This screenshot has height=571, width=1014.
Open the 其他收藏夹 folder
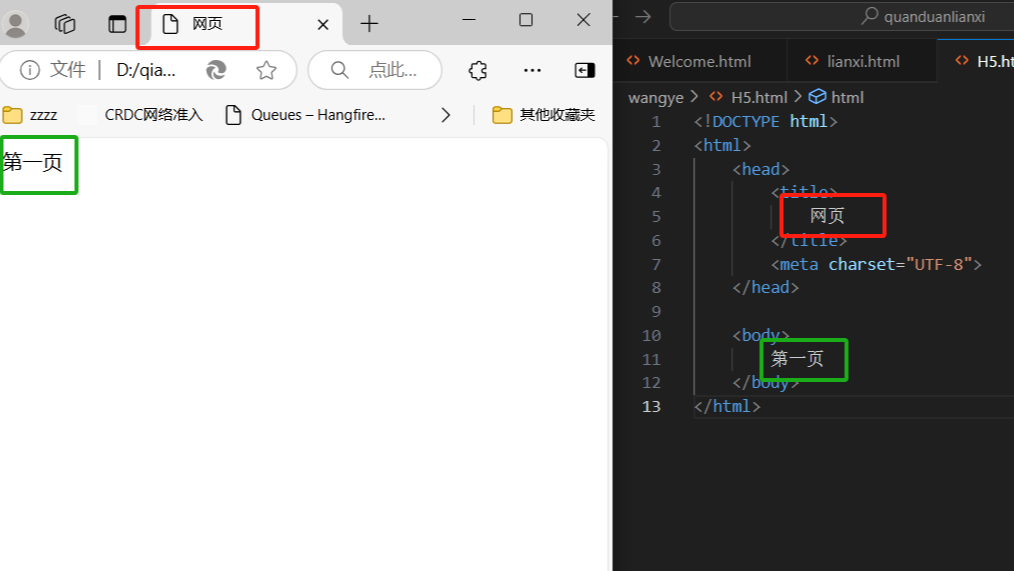click(544, 115)
